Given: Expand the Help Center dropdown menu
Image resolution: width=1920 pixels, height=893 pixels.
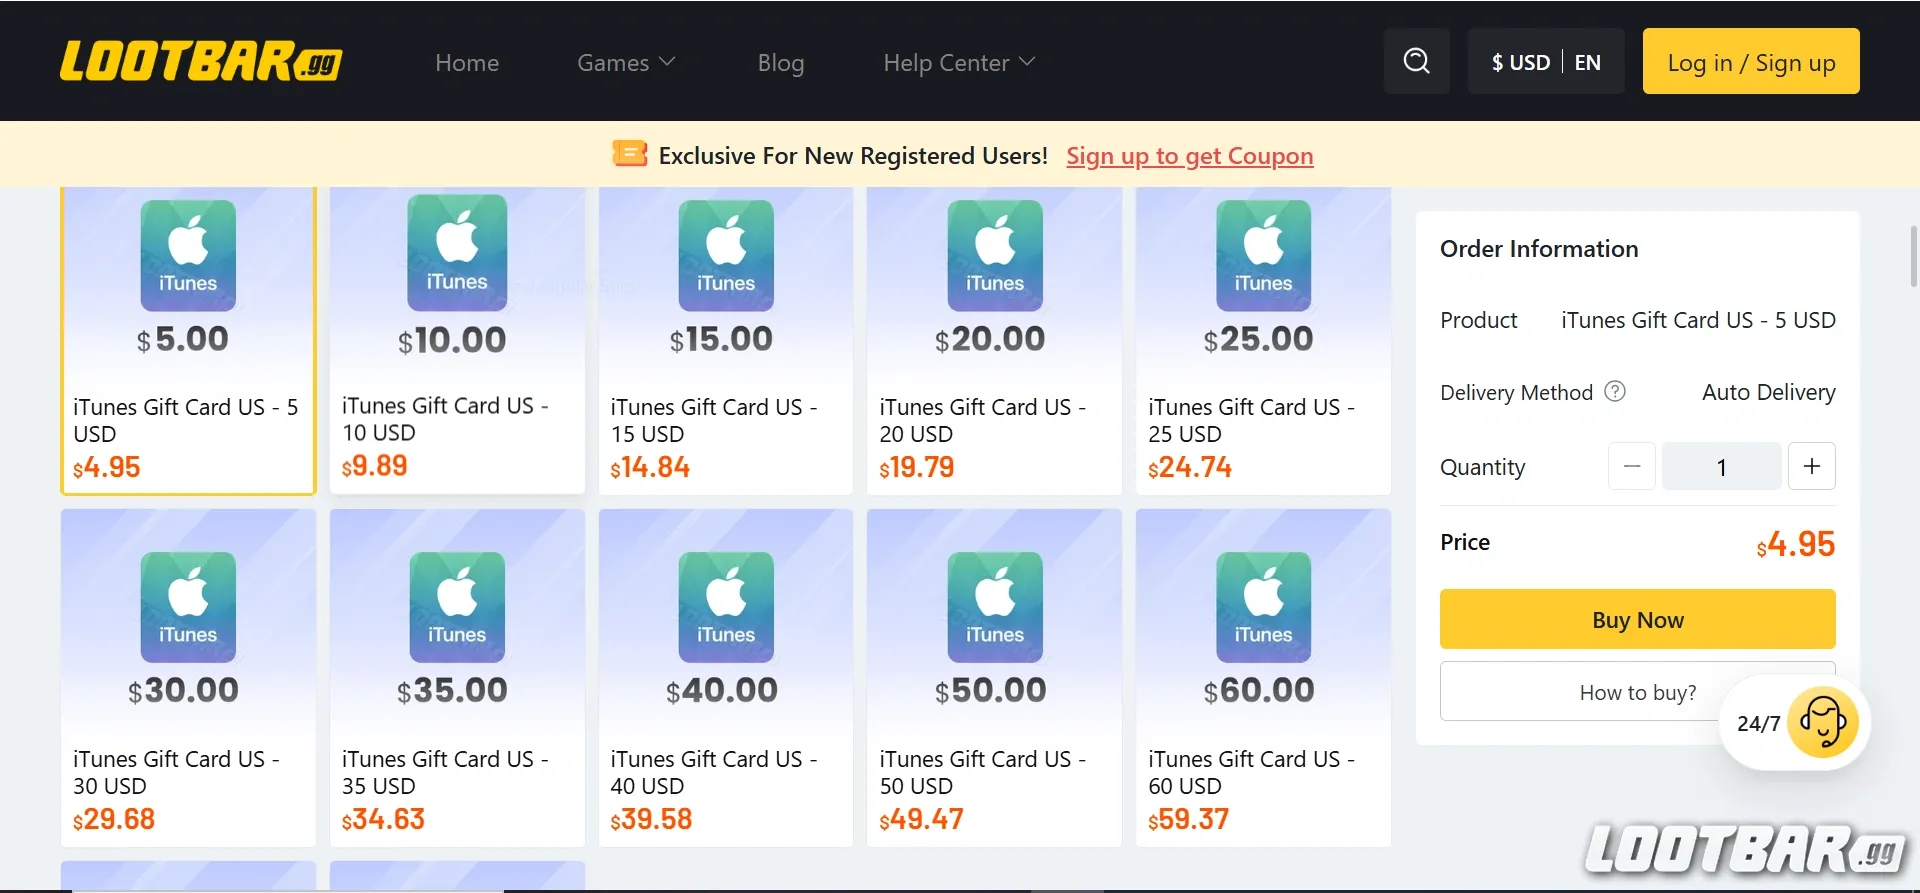Looking at the screenshot, I should (x=958, y=62).
